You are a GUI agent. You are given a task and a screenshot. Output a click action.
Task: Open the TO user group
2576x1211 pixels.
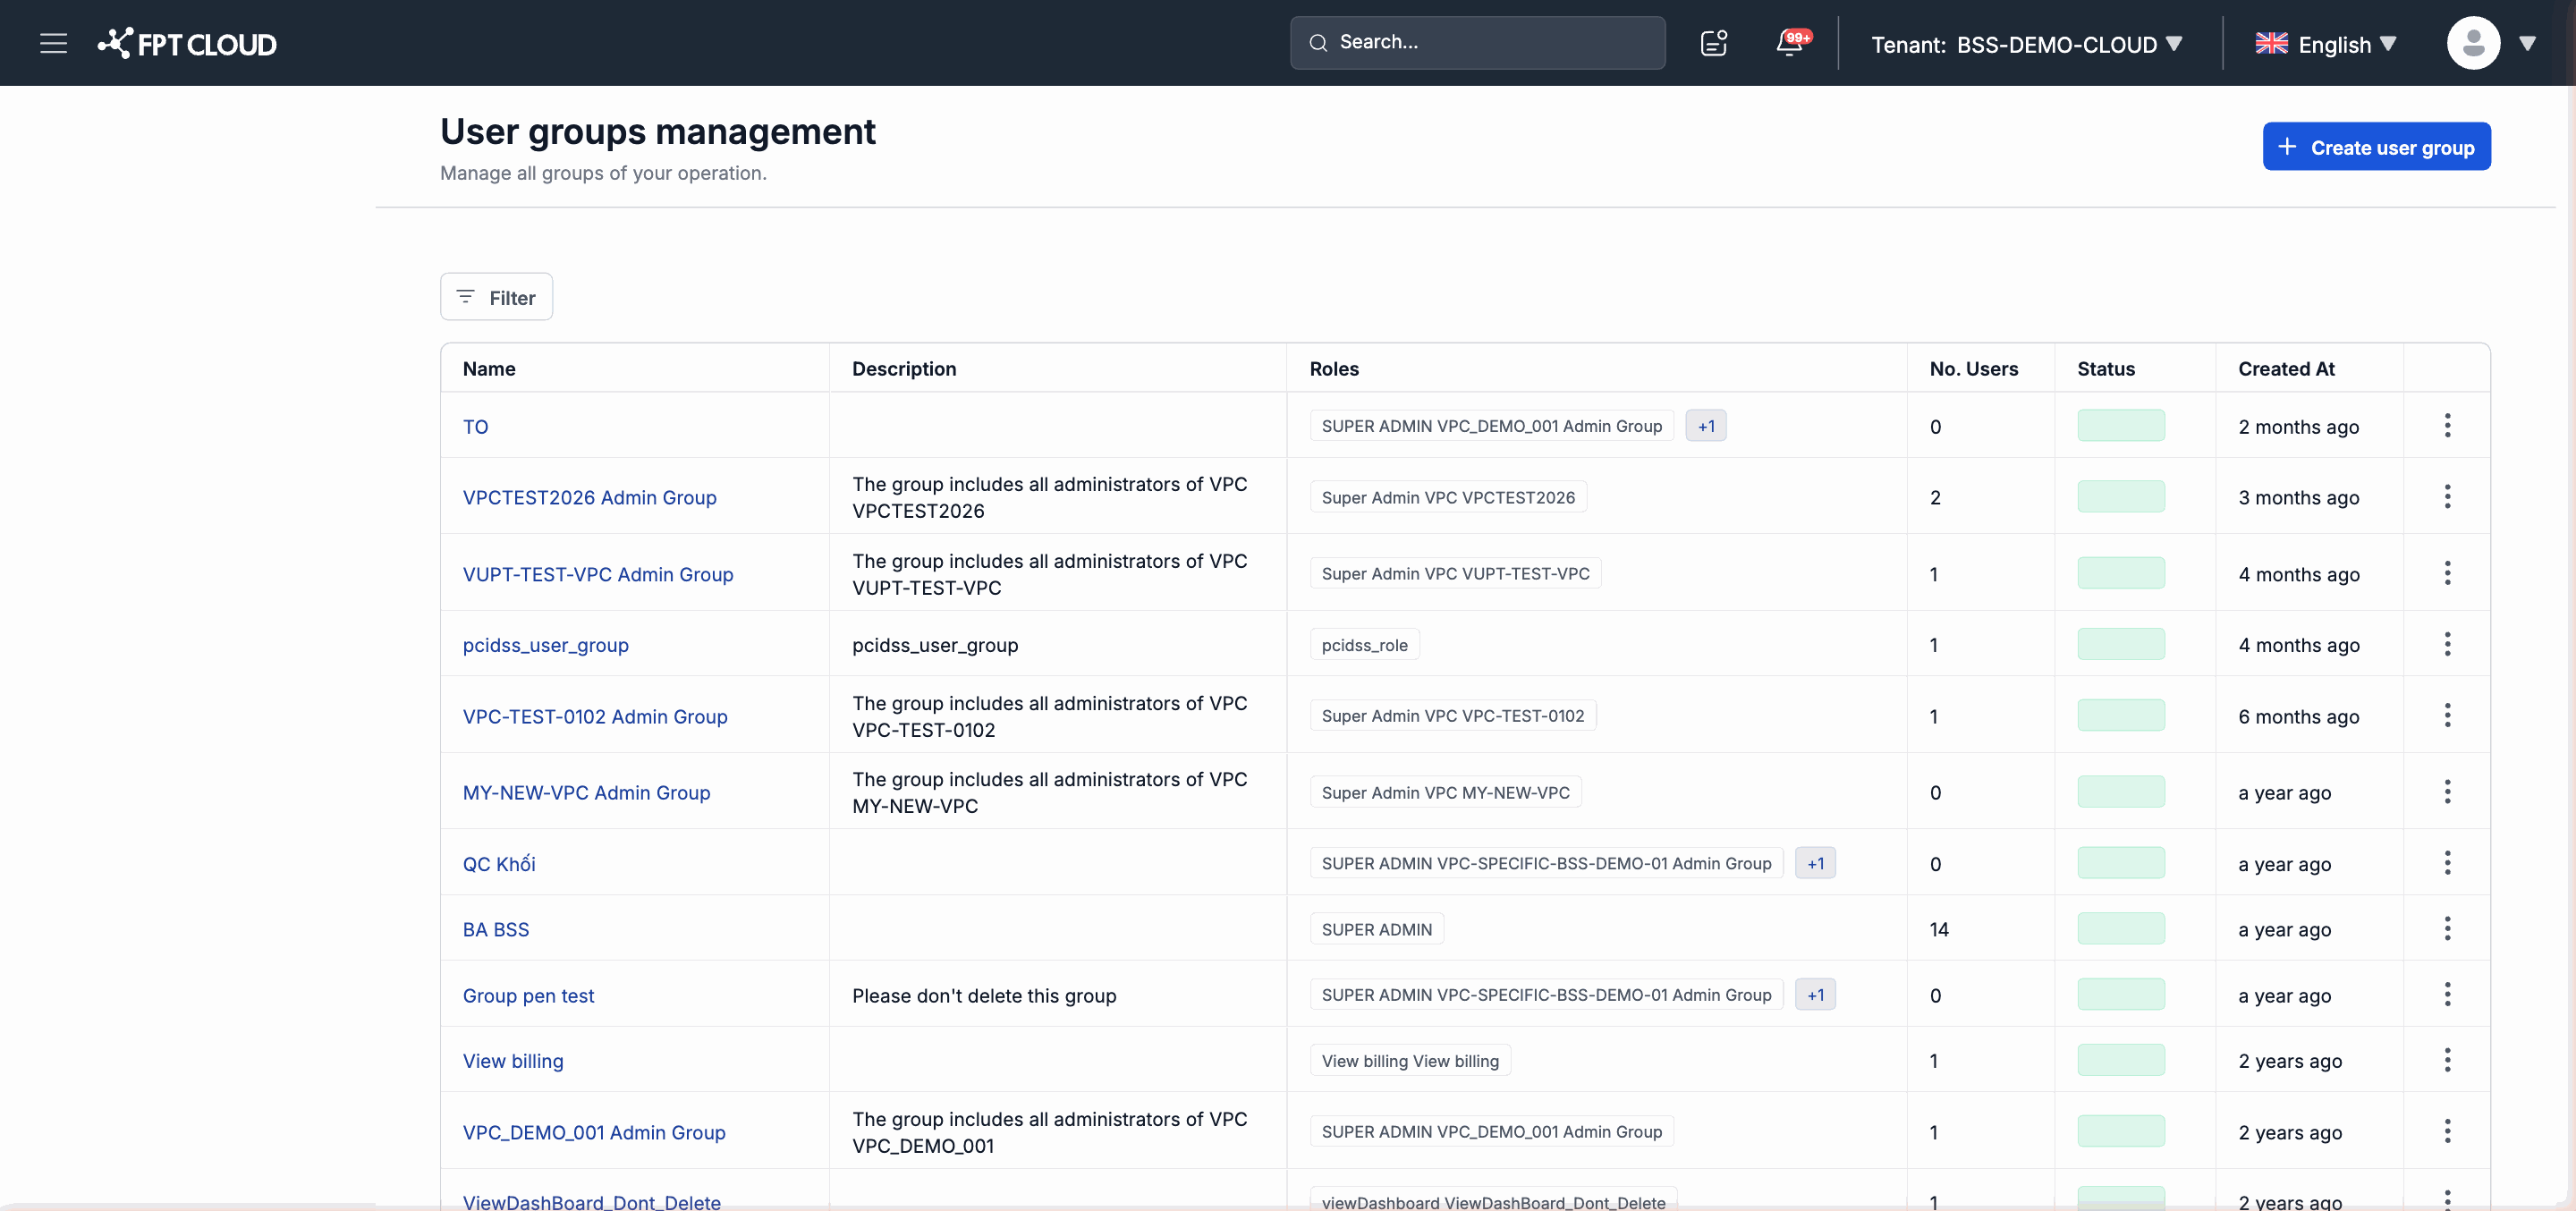pos(475,427)
